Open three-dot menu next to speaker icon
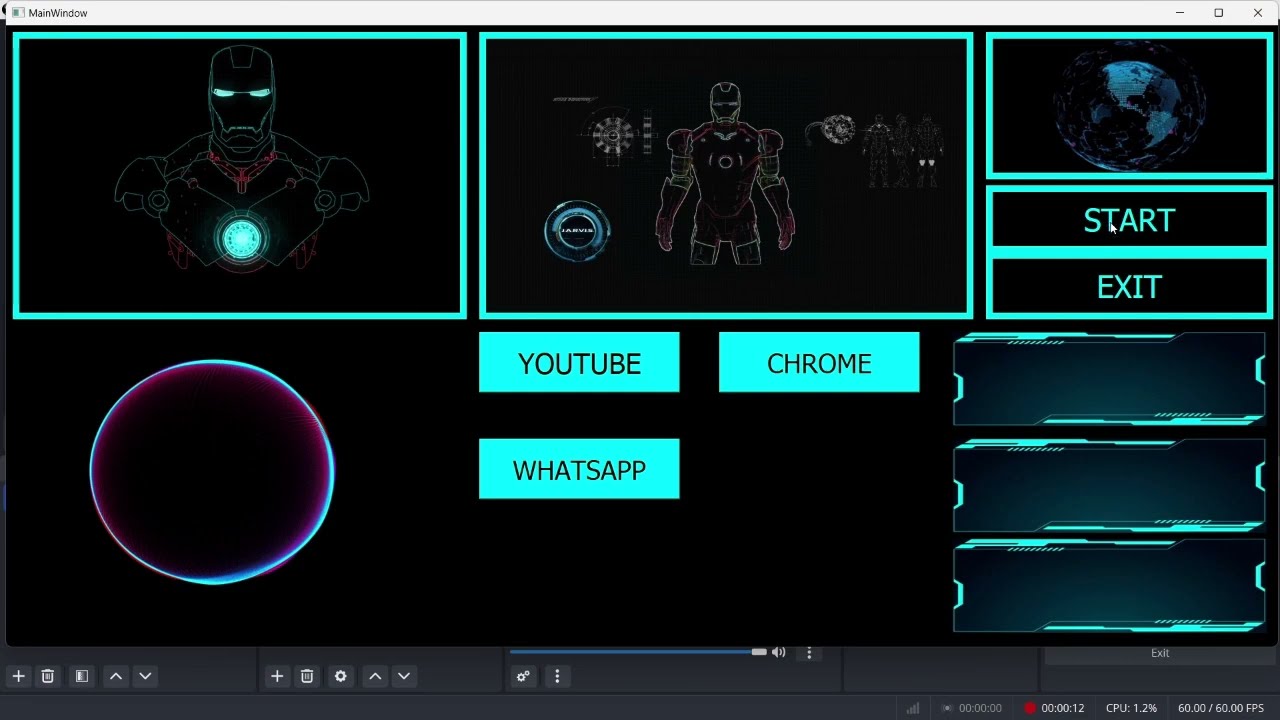This screenshot has height=720, width=1280. pos(809,652)
